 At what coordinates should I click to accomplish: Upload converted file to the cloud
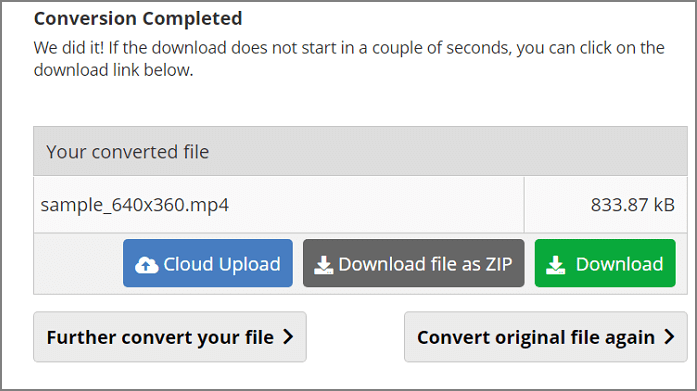pos(208,263)
